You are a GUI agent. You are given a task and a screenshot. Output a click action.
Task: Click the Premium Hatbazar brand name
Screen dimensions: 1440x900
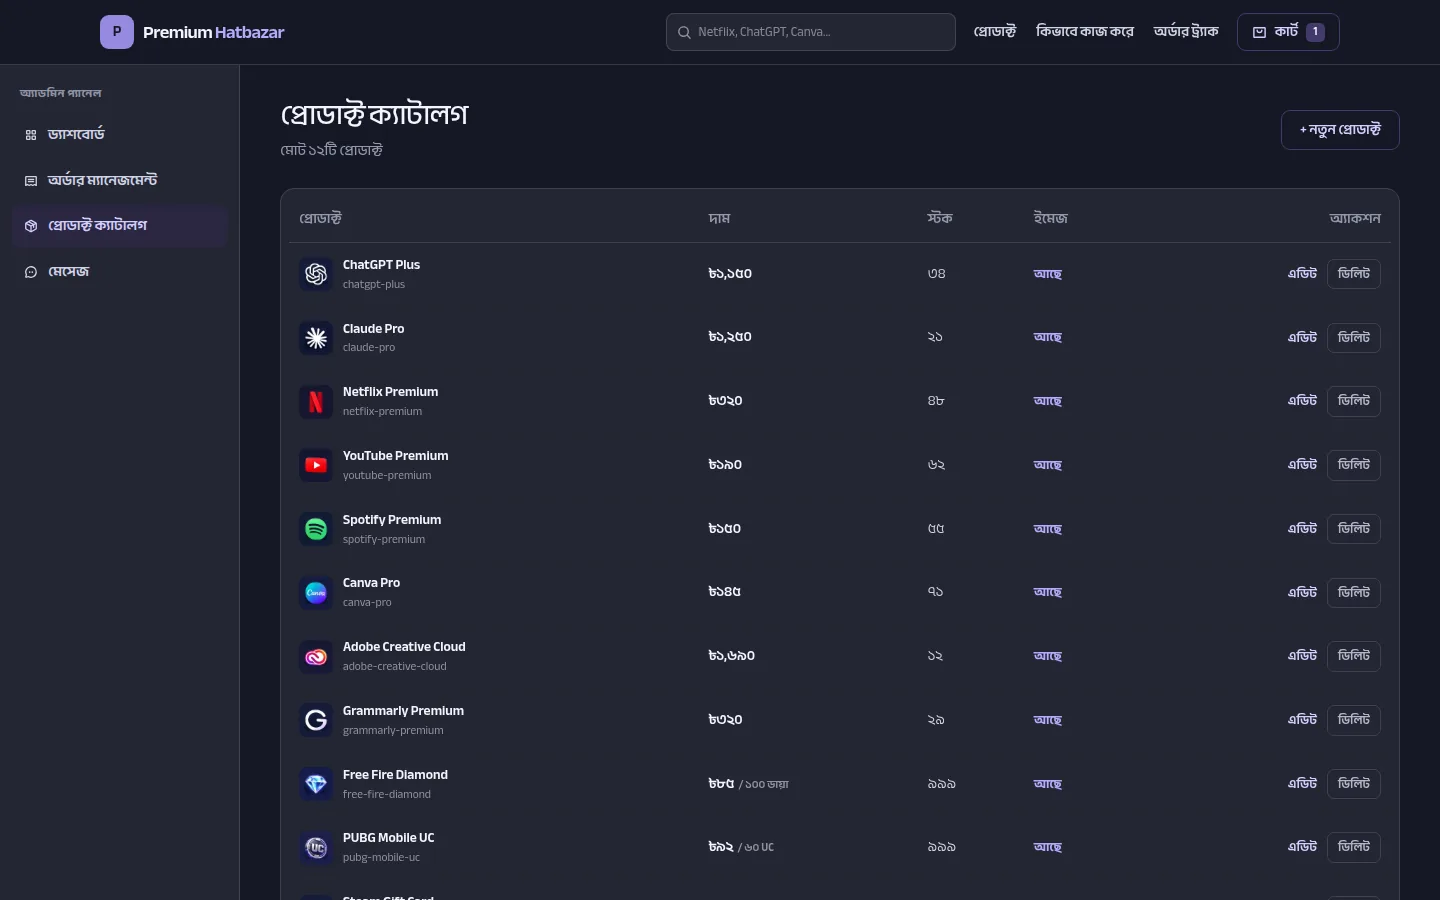214,32
